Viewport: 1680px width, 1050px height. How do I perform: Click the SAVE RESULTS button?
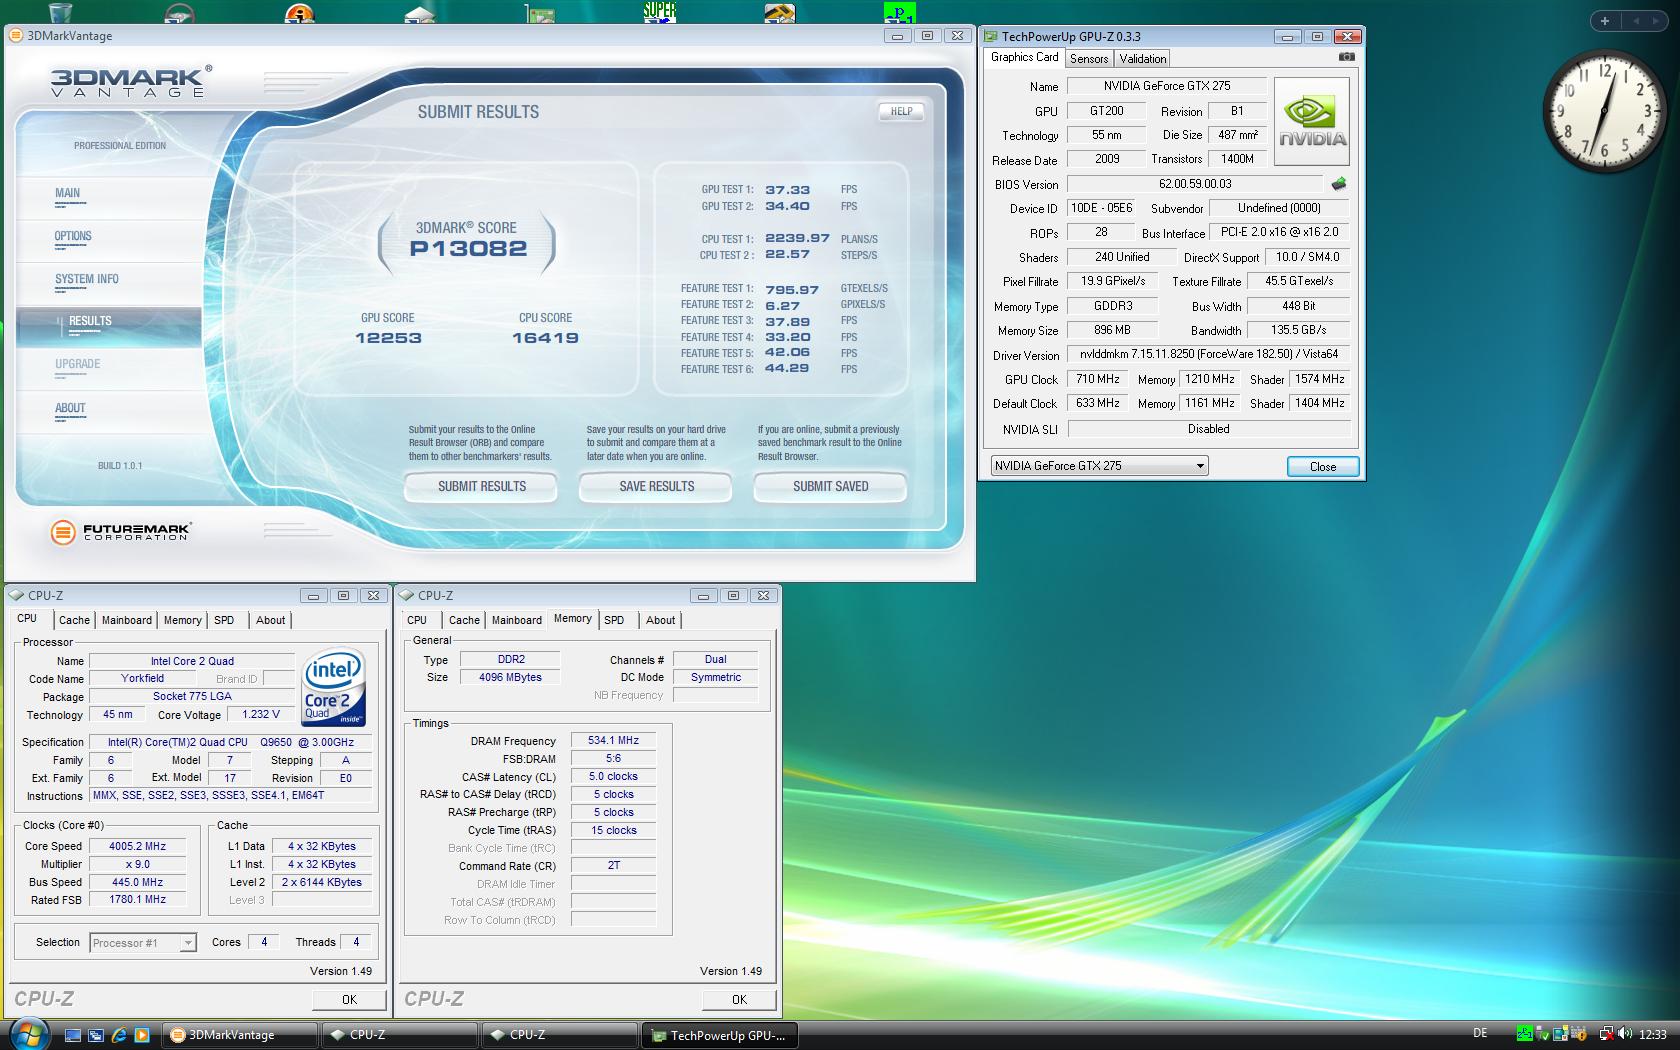coord(656,487)
